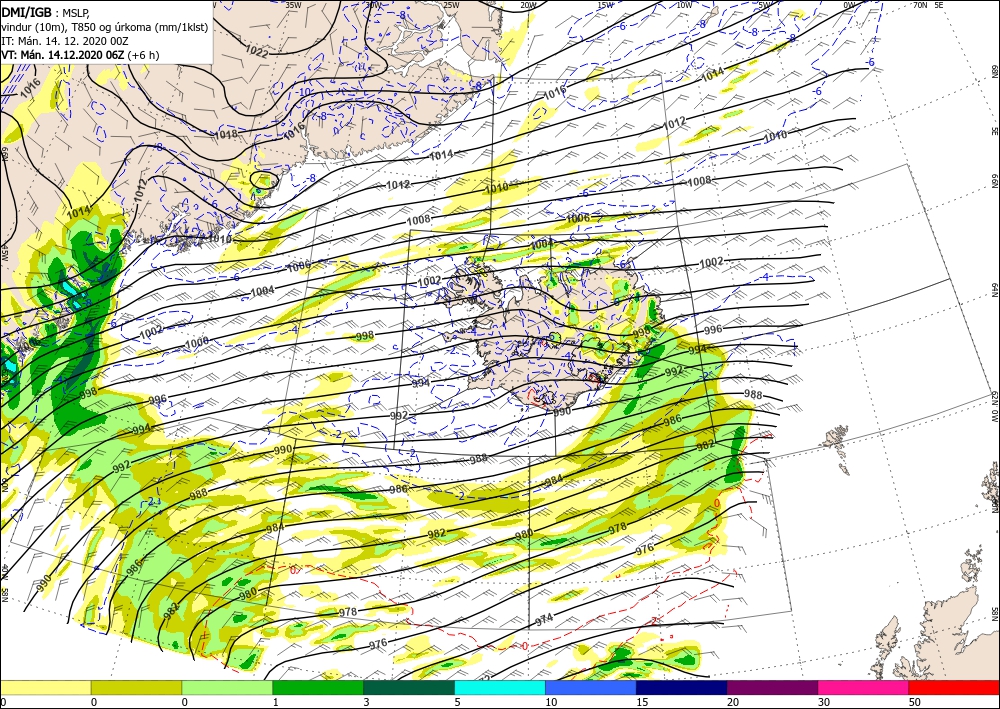Click legend value label "5"
The image size is (1000, 709).
457,702
